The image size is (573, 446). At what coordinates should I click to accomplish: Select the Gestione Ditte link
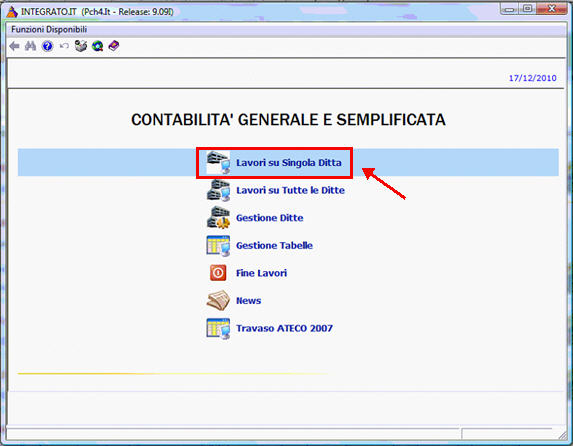pos(270,218)
